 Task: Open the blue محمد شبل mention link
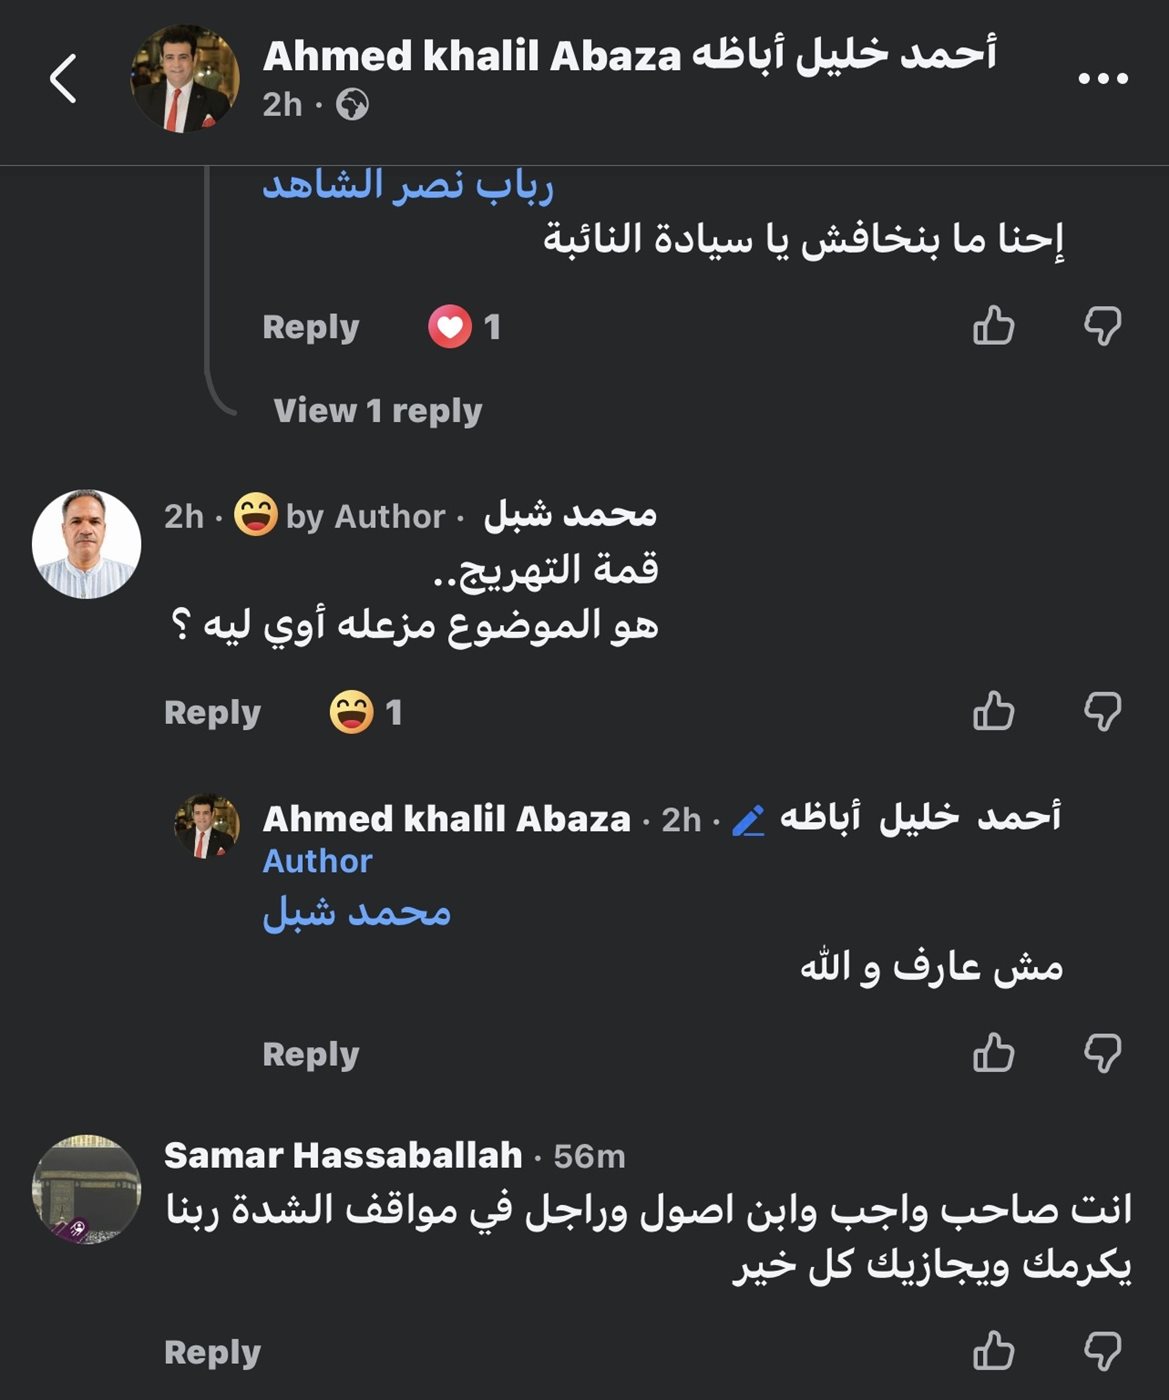(x=357, y=913)
